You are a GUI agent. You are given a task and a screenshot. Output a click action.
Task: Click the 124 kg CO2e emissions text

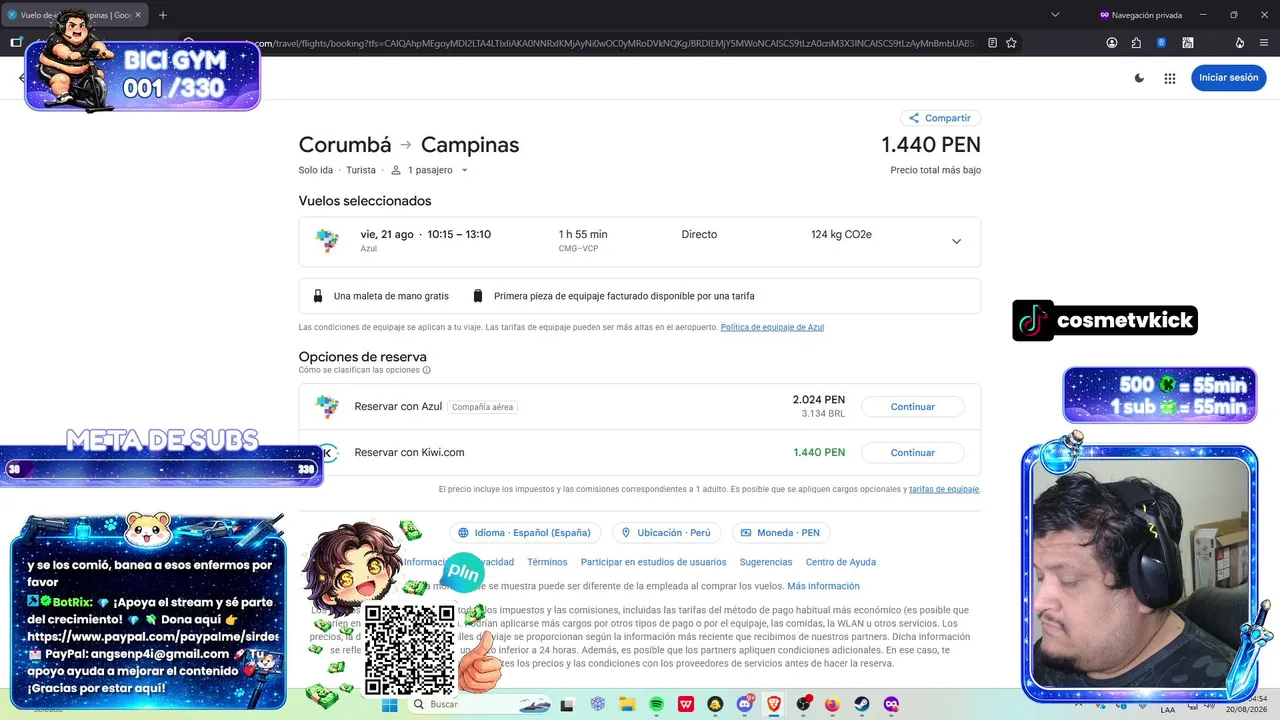pyautogui.click(x=841, y=235)
